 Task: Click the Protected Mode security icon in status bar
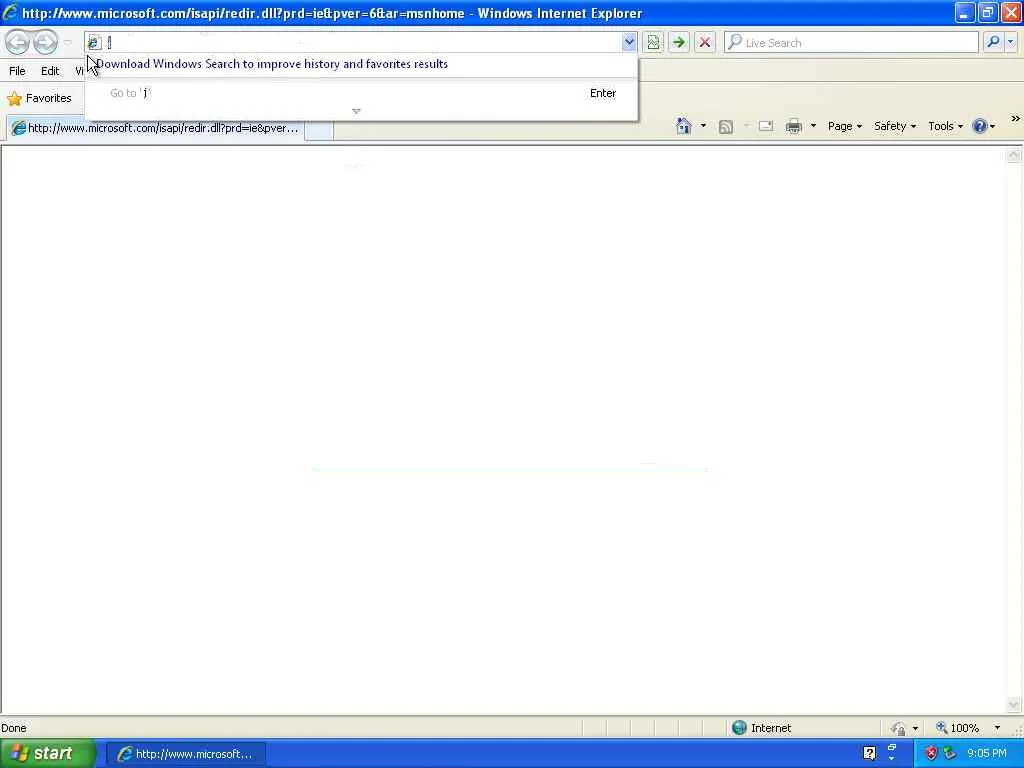tap(899, 728)
